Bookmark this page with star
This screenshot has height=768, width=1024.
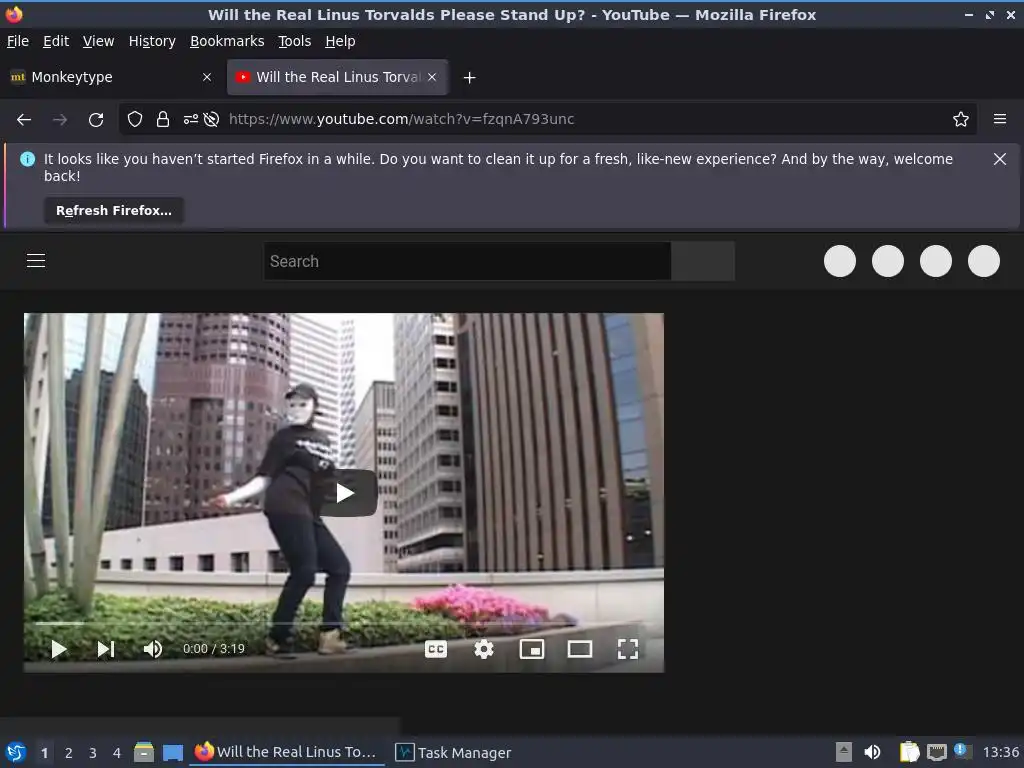click(961, 120)
